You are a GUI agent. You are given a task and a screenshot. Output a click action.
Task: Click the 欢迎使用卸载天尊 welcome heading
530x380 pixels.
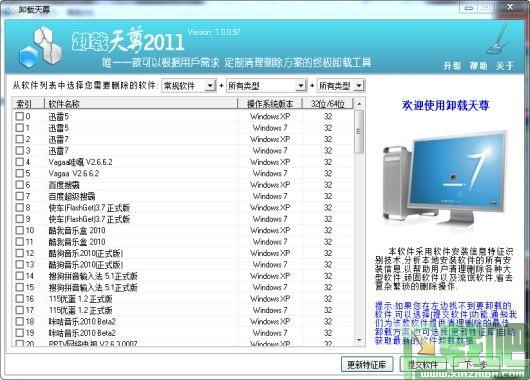coord(445,106)
